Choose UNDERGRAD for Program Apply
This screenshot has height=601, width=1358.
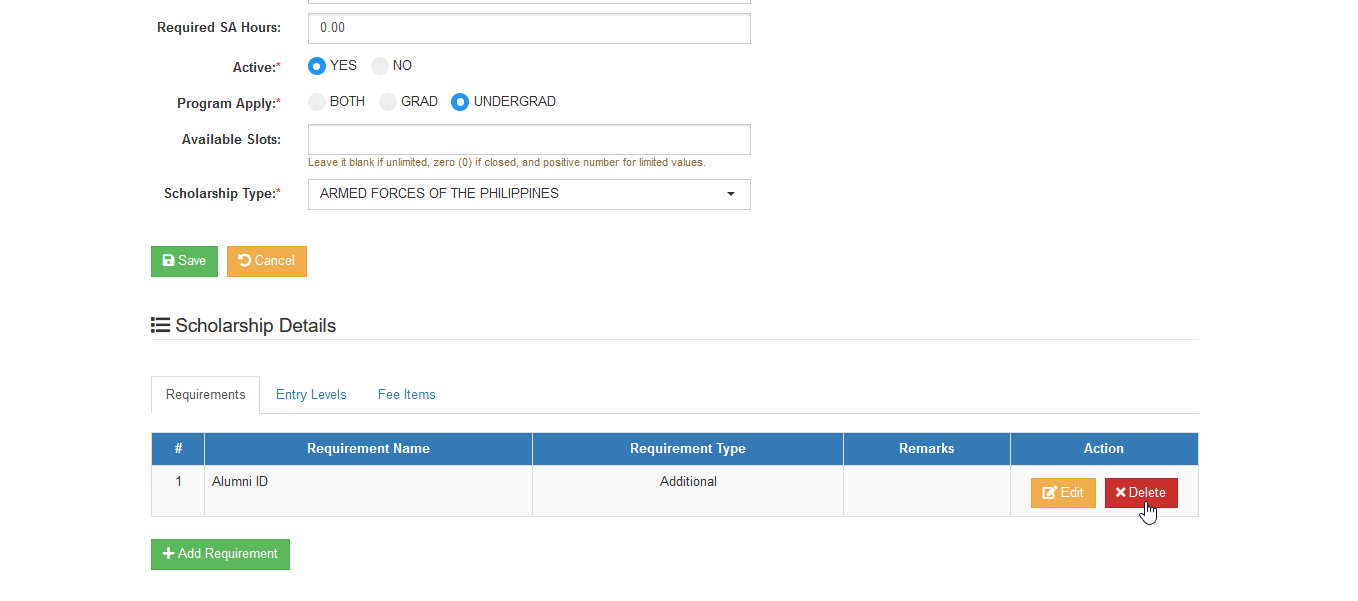(460, 102)
